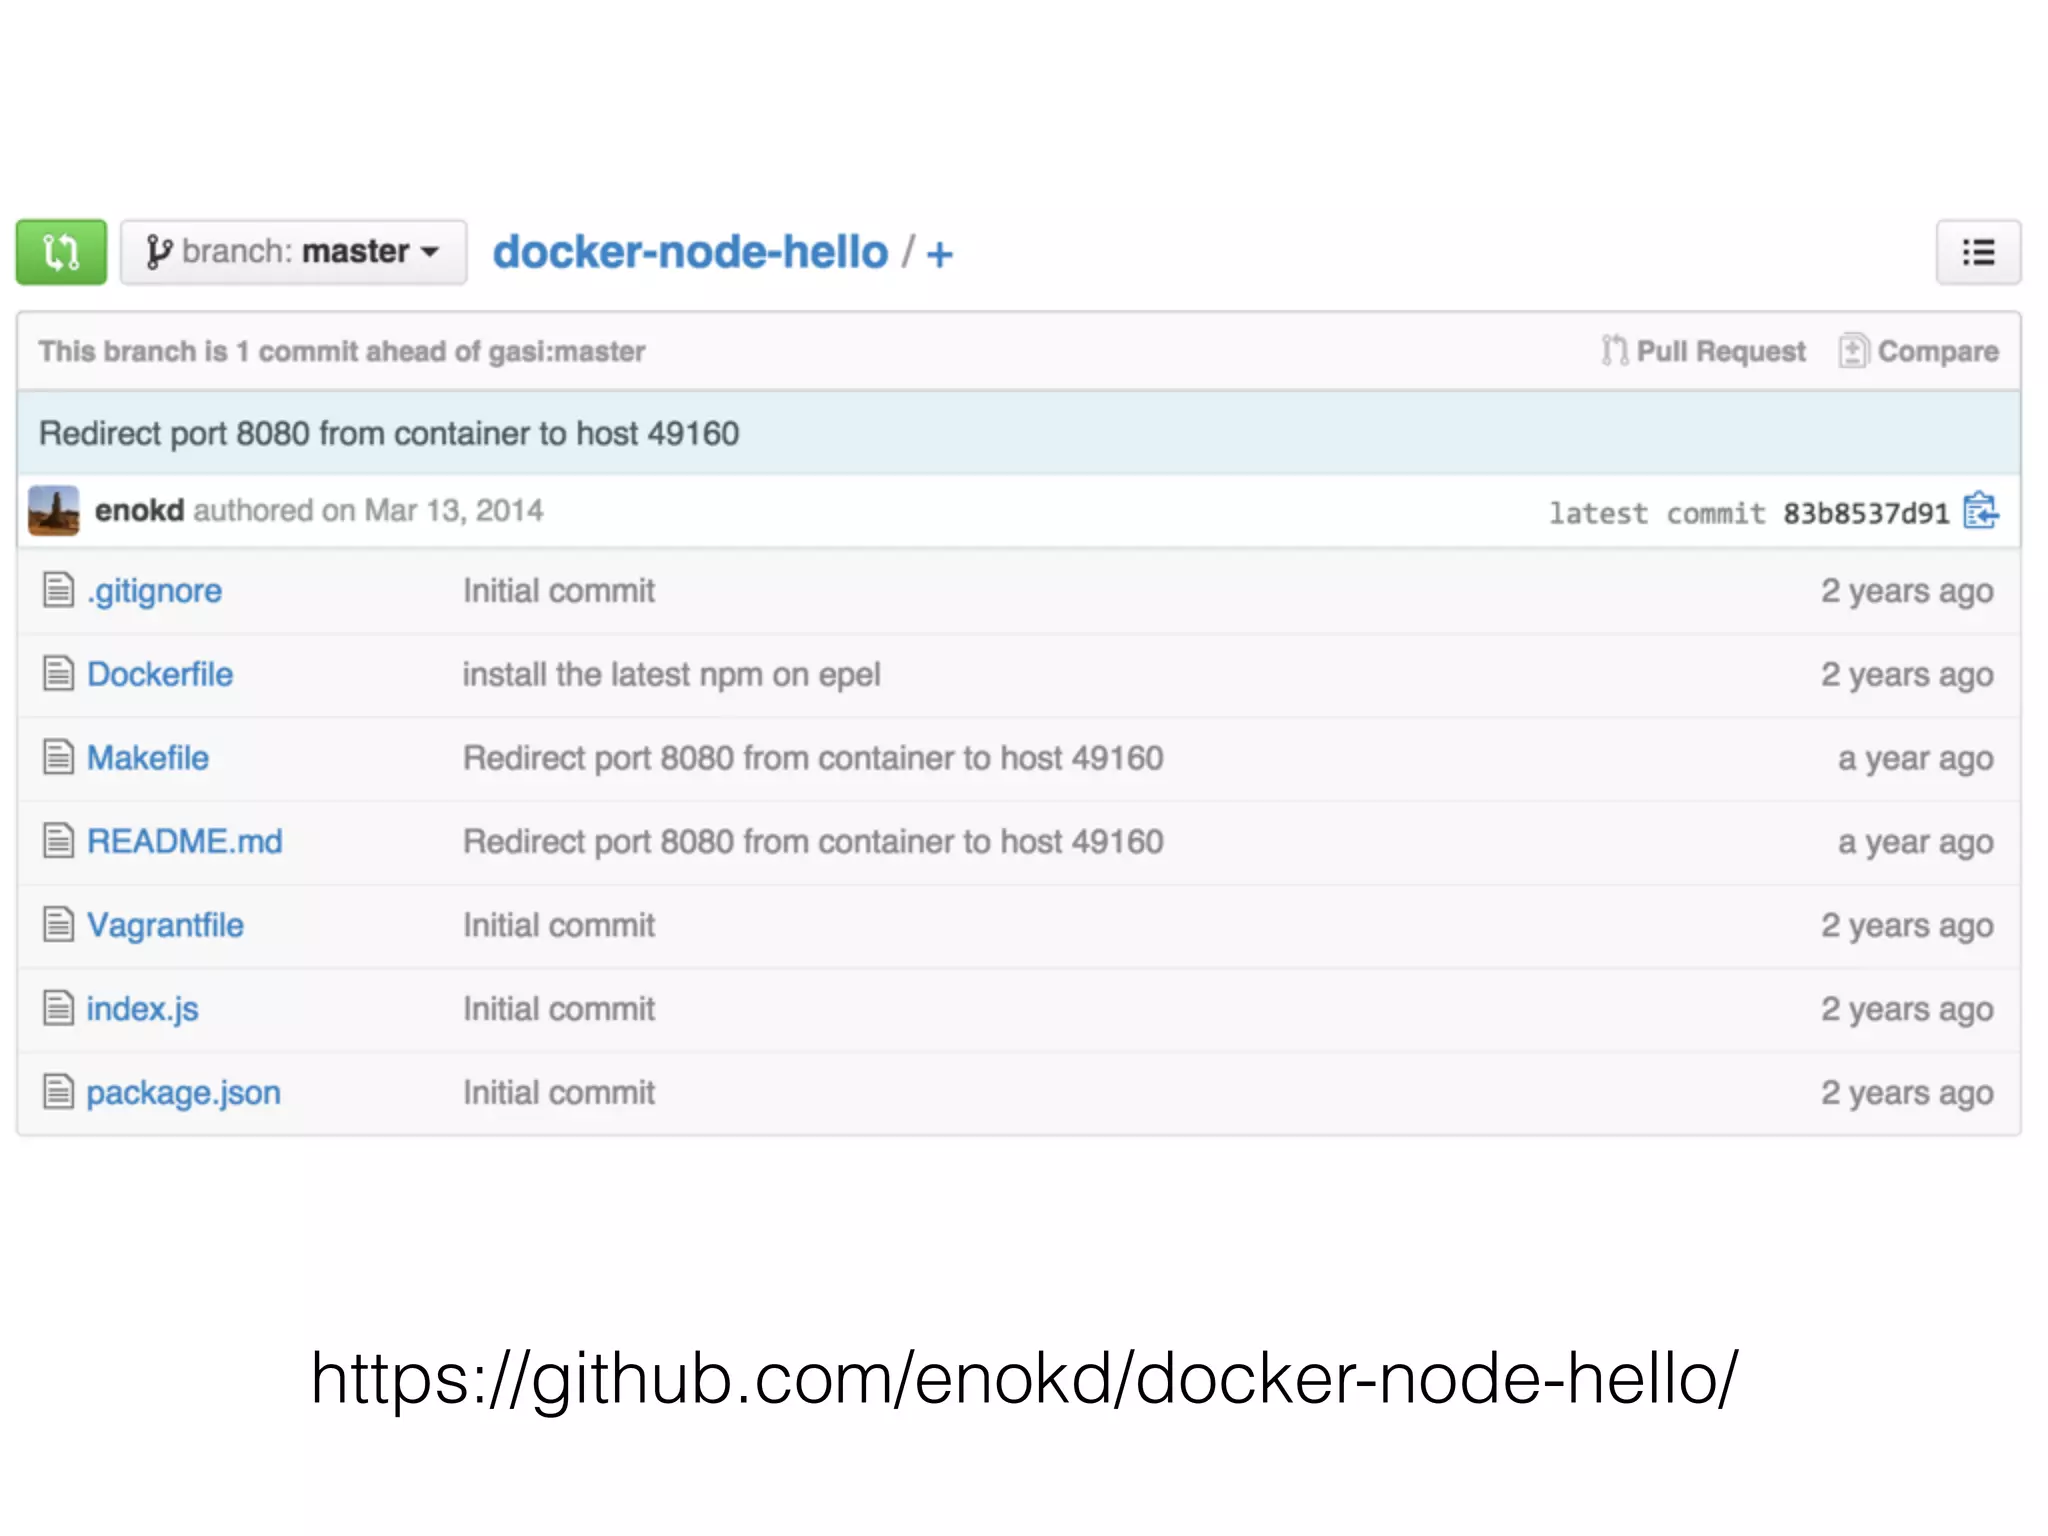Click the 2 years ago timestamp for Dockerfile
Image resolution: width=2048 pixels, height=1536 pixels.
(x=1907, y=675)
